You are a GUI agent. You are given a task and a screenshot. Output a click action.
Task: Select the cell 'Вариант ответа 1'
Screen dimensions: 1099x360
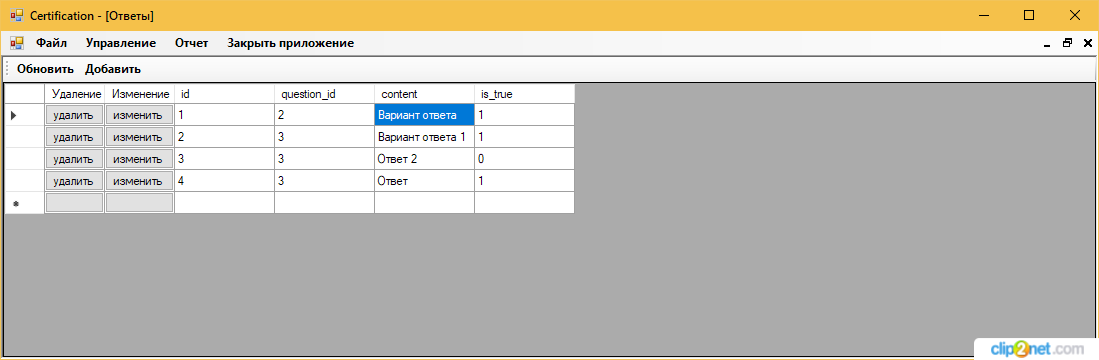tap(425, 137)
